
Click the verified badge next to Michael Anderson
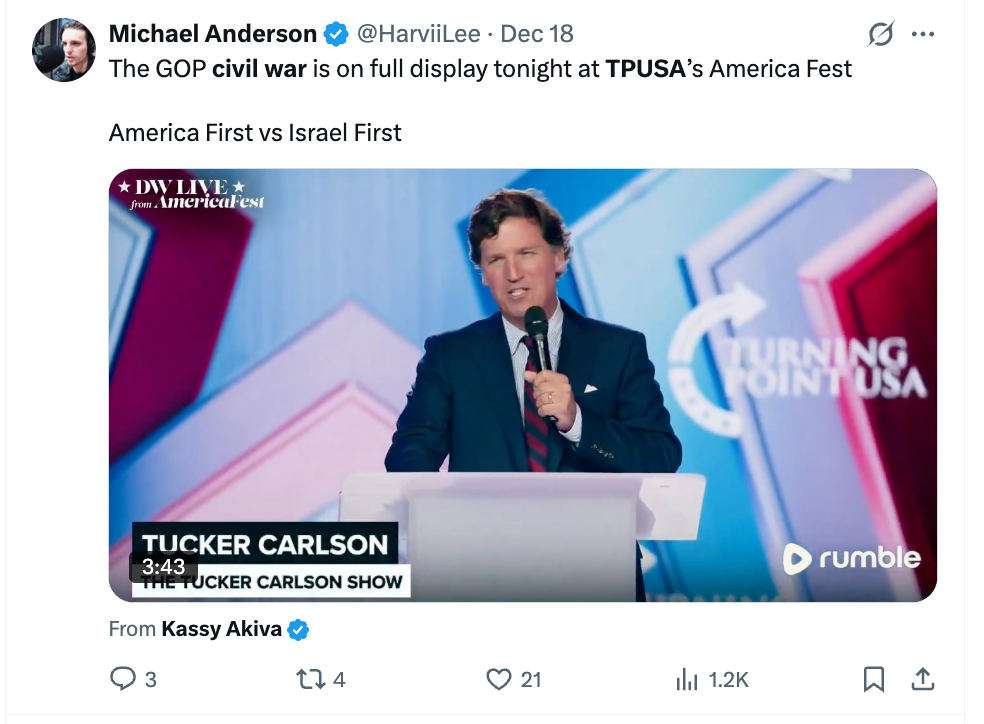[335, 34]
